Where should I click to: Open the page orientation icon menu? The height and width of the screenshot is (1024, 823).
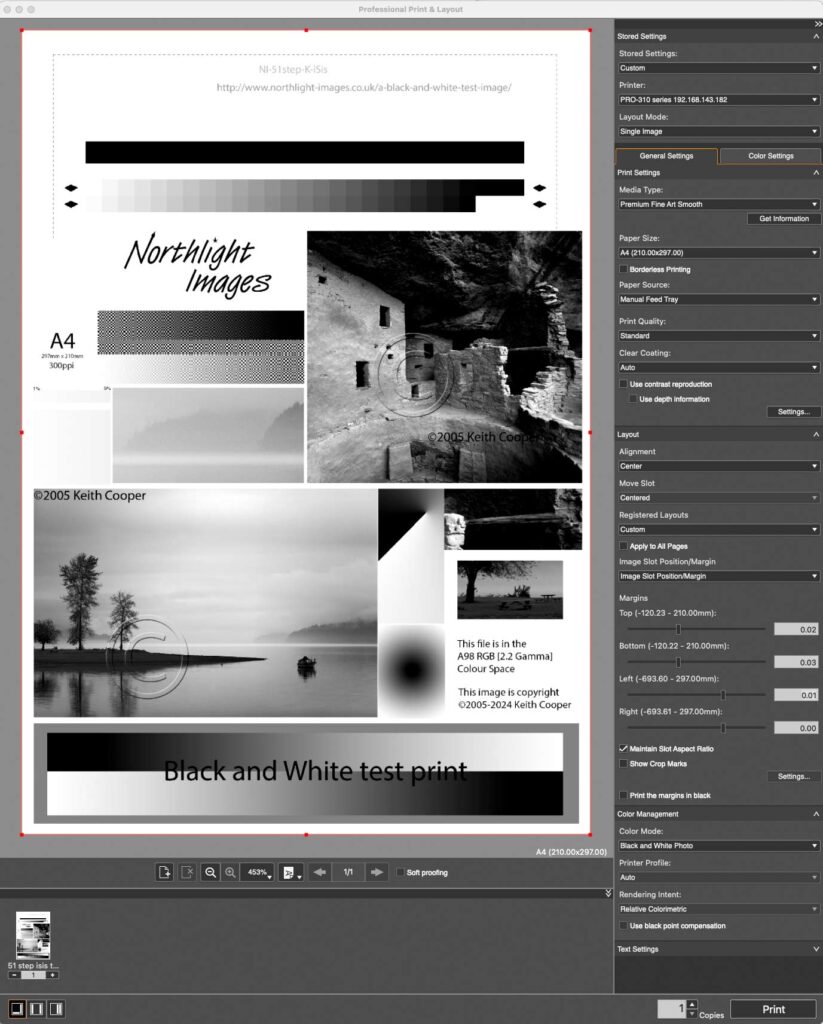[x=291, y=872]
